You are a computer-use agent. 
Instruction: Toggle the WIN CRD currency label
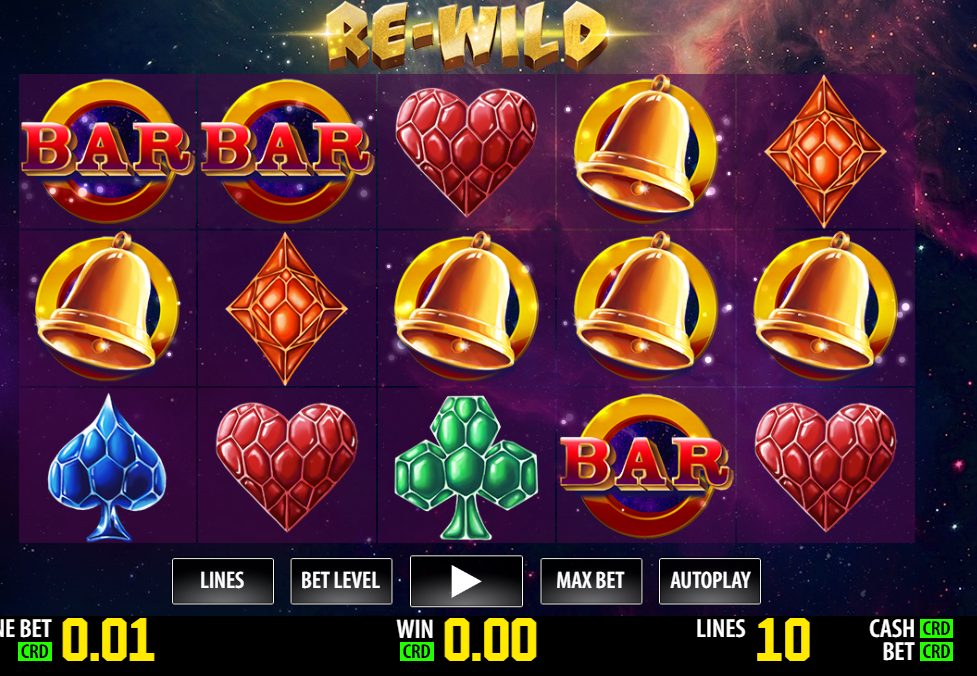416,652
